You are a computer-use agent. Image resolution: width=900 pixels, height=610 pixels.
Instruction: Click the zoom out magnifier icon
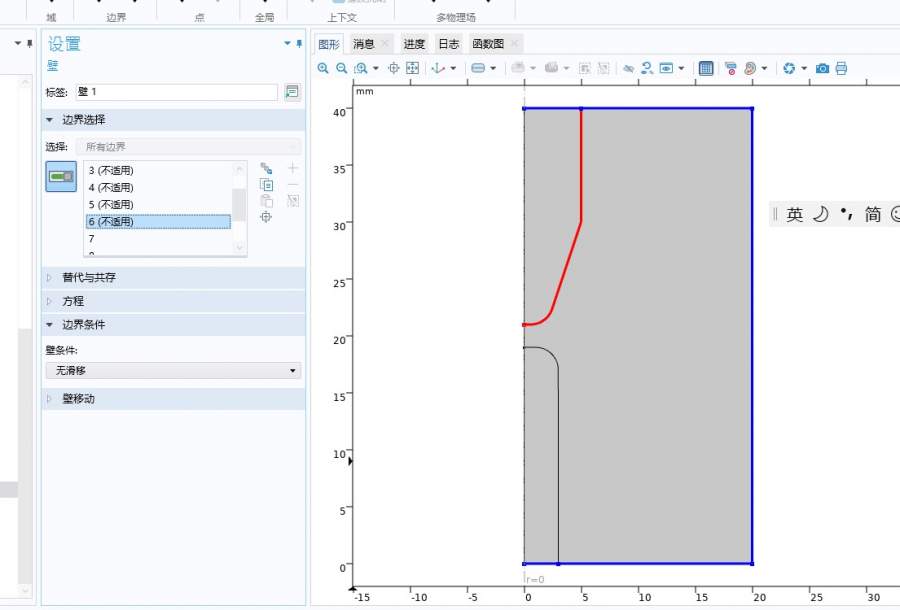pyautogui.click(x=341, y=68)
